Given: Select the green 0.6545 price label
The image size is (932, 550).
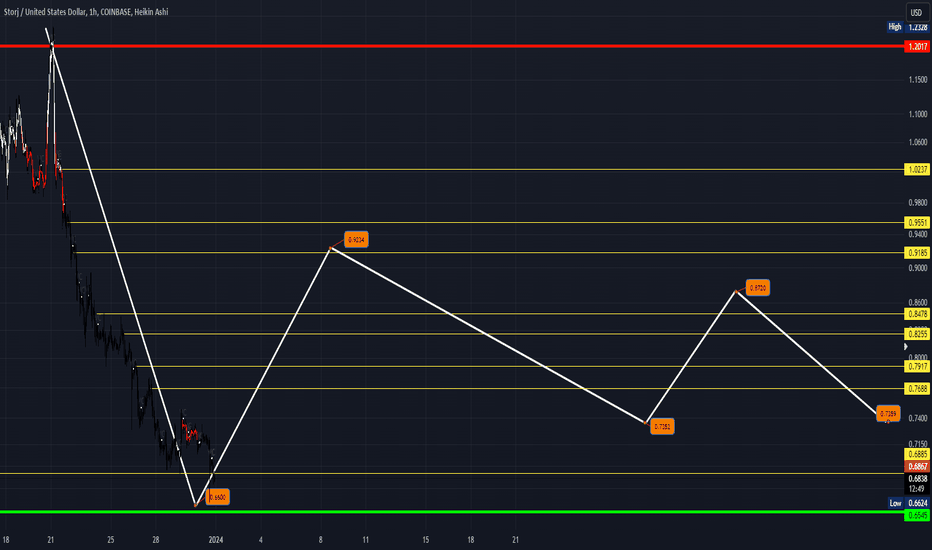Looking at the screenshot, I should [x=917, y=516].
